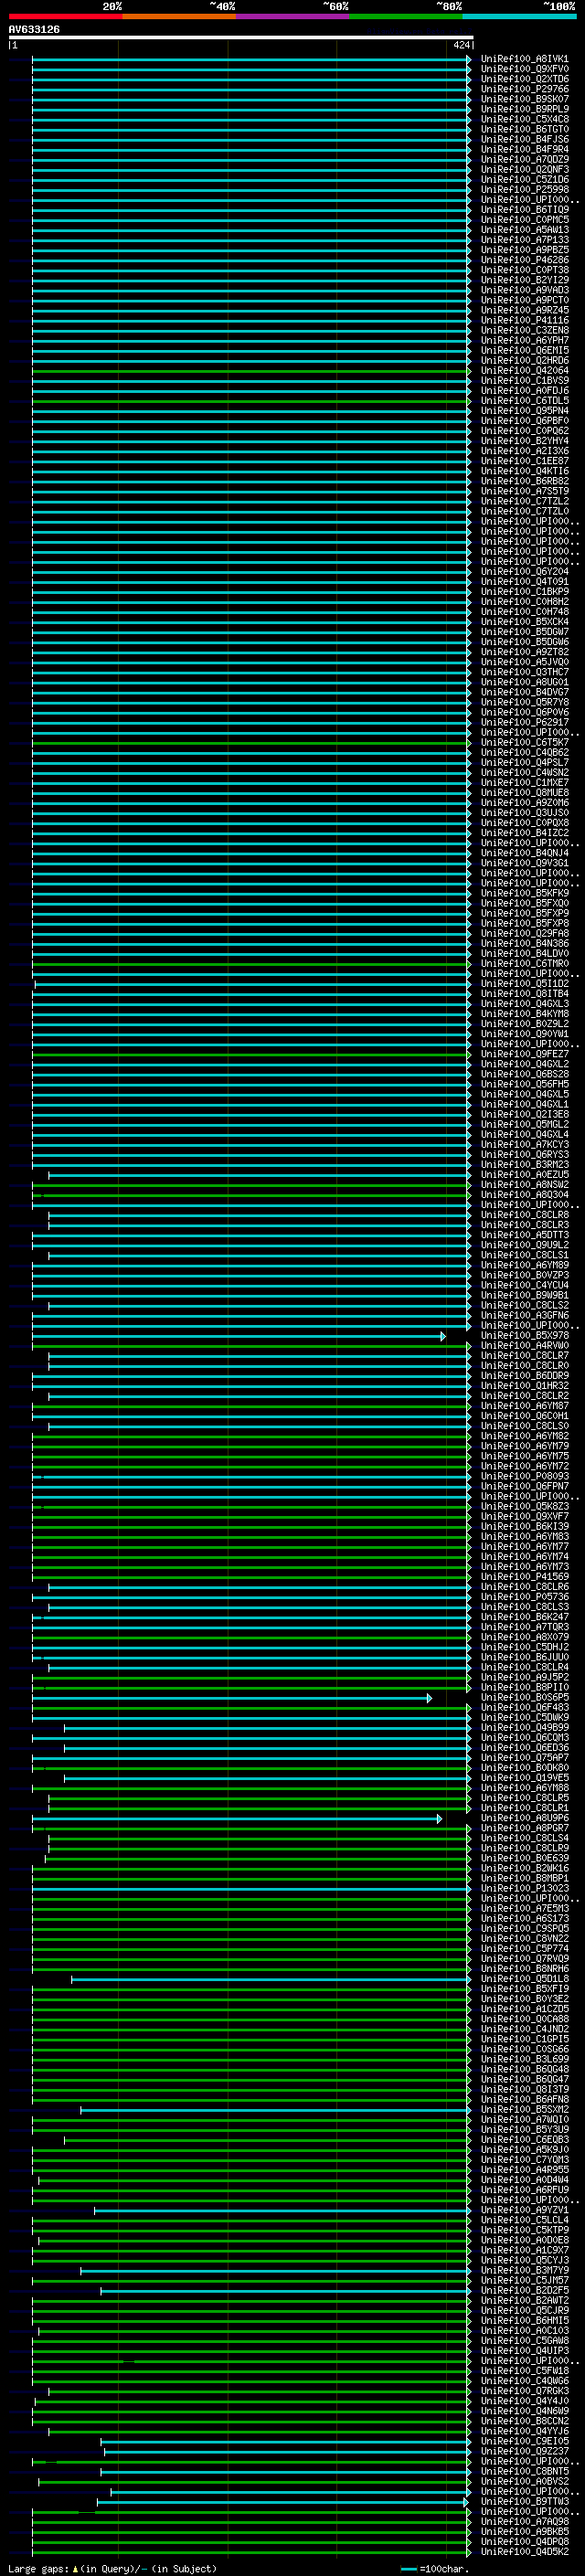585x2576 pixels.
Task: Open hit UniRef100_P29766
Action: [x=524, y=89]
